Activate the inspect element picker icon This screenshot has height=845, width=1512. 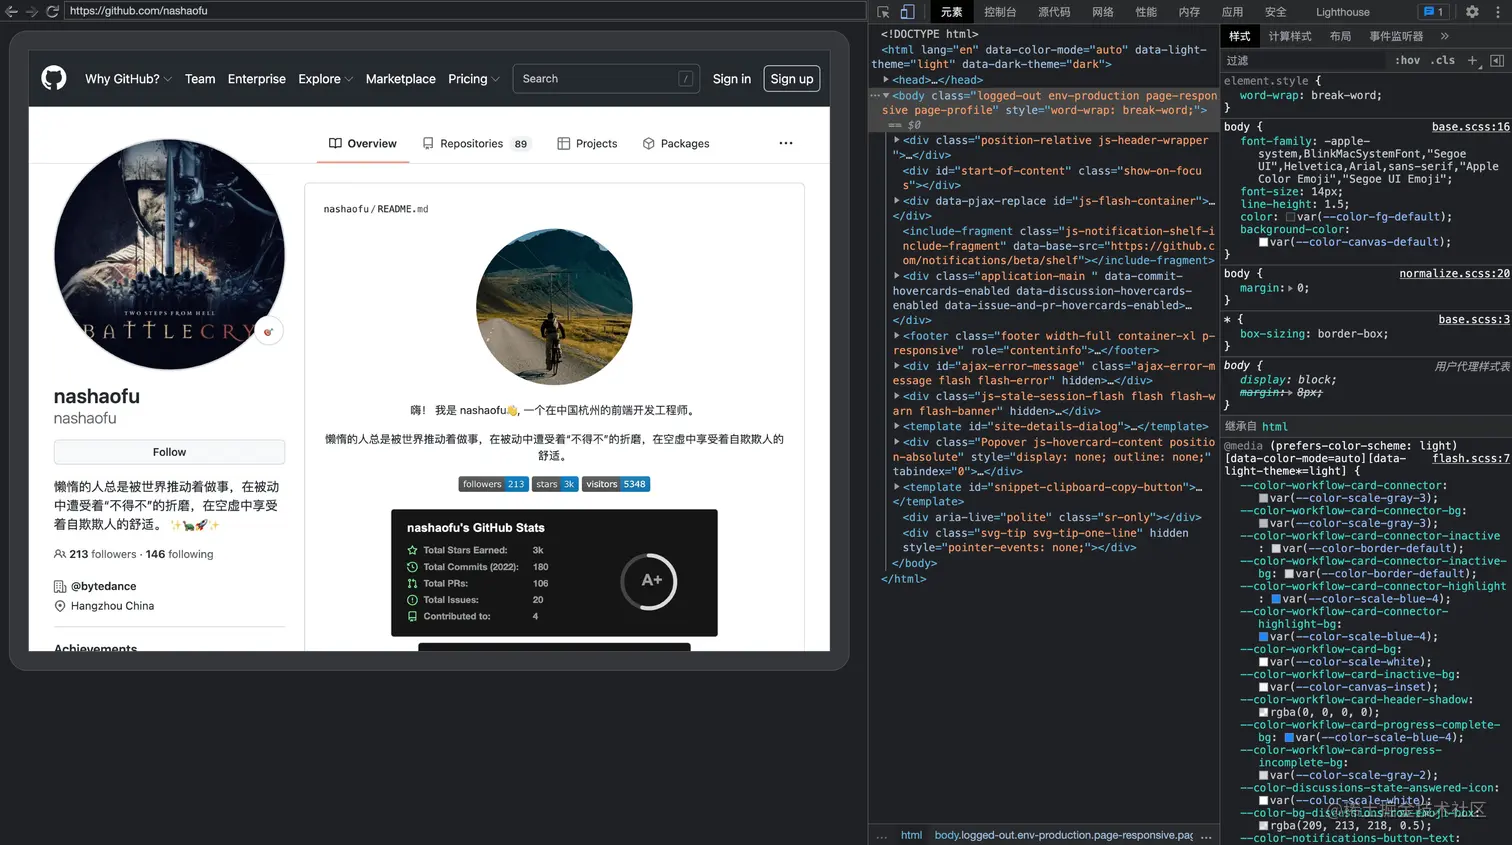(x=883, y=12)
